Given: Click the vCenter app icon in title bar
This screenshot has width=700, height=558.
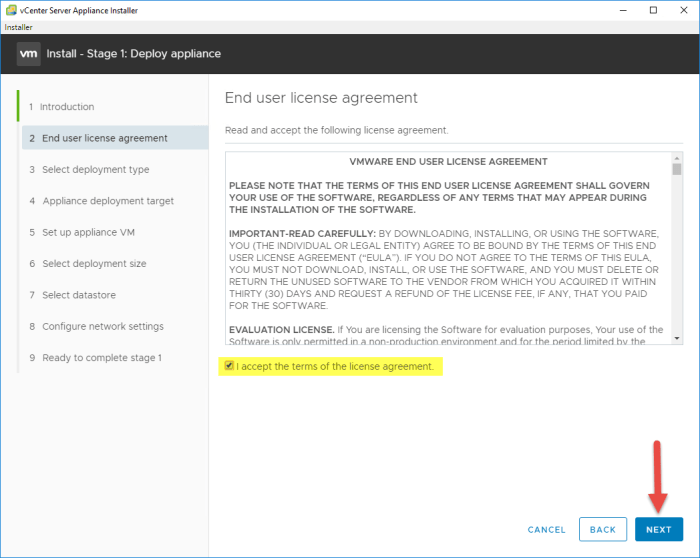Looking at the screenshot, I should pyautogui.click(x=10, y=10).
